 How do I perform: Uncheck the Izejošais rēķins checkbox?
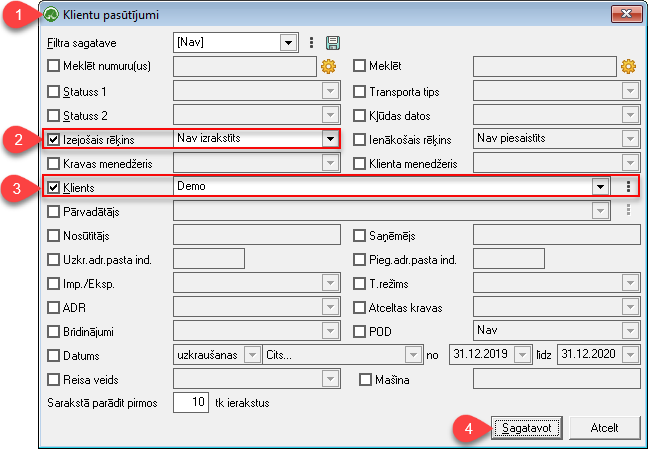(53, 139)
